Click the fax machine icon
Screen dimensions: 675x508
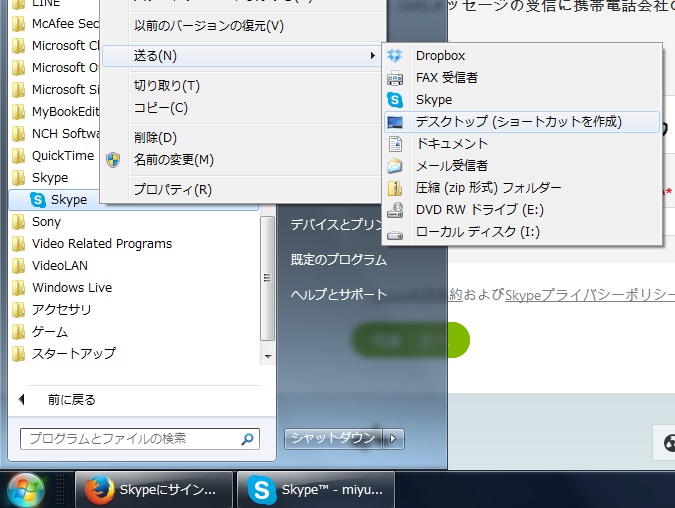point(395,78)
